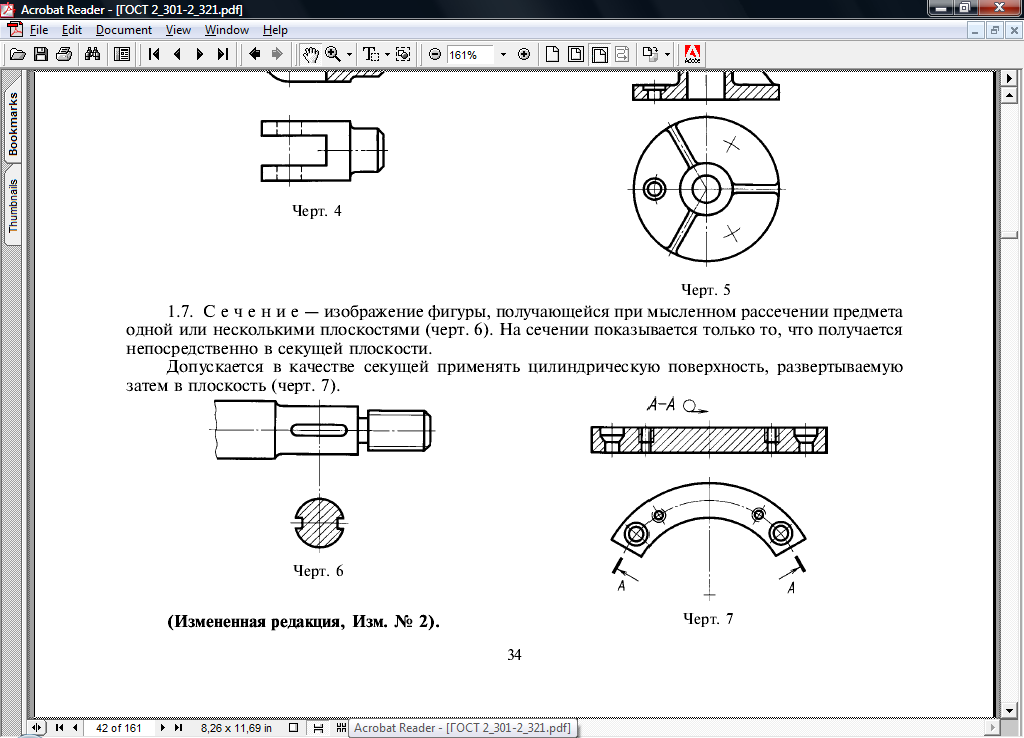
Task: Click the Reflow page icon
Action: click(x=622, y=54)
